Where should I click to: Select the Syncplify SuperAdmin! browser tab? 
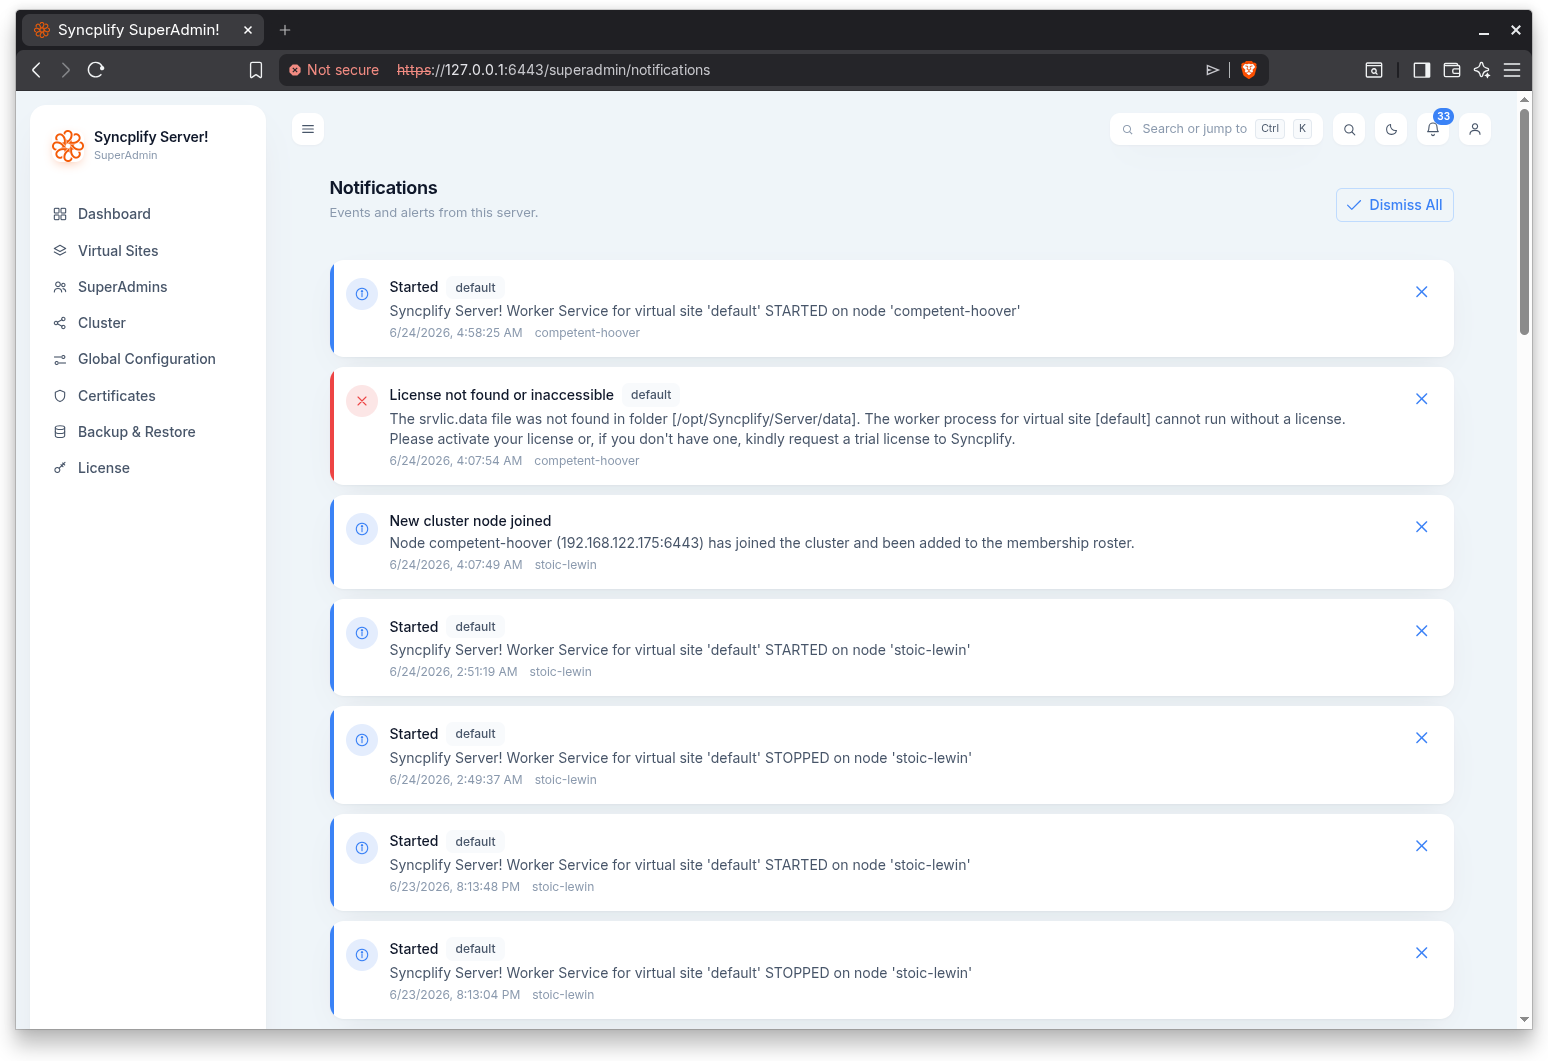click(143, 30)
